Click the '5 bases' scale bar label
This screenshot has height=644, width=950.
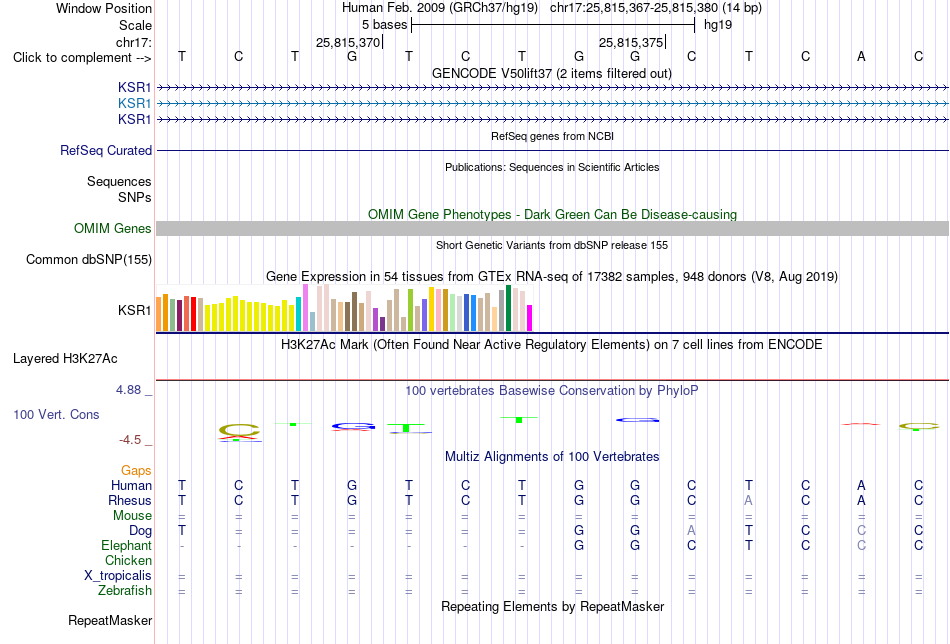pos(385,25)
